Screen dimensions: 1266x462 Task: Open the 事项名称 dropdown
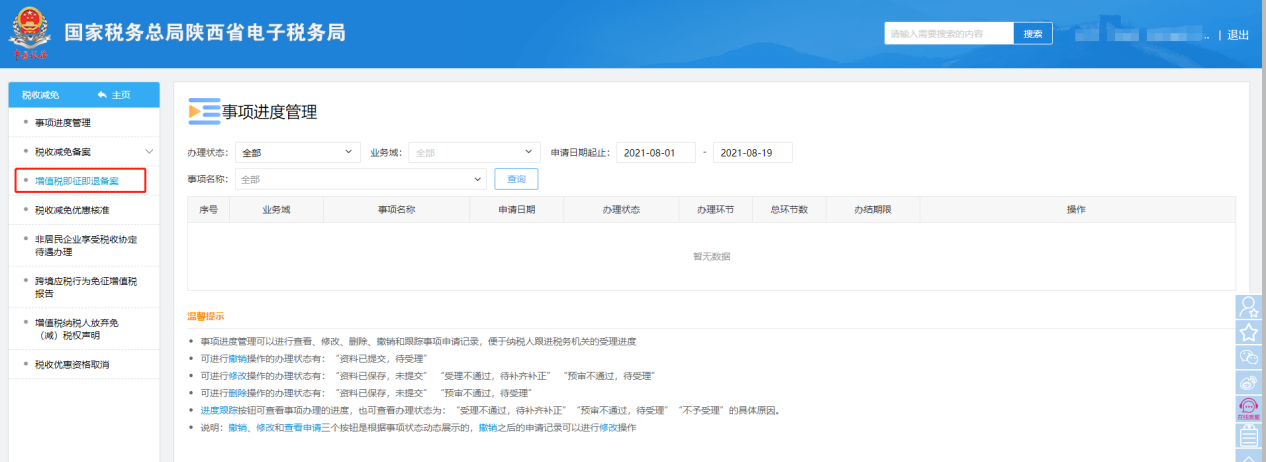pos(360,179)
